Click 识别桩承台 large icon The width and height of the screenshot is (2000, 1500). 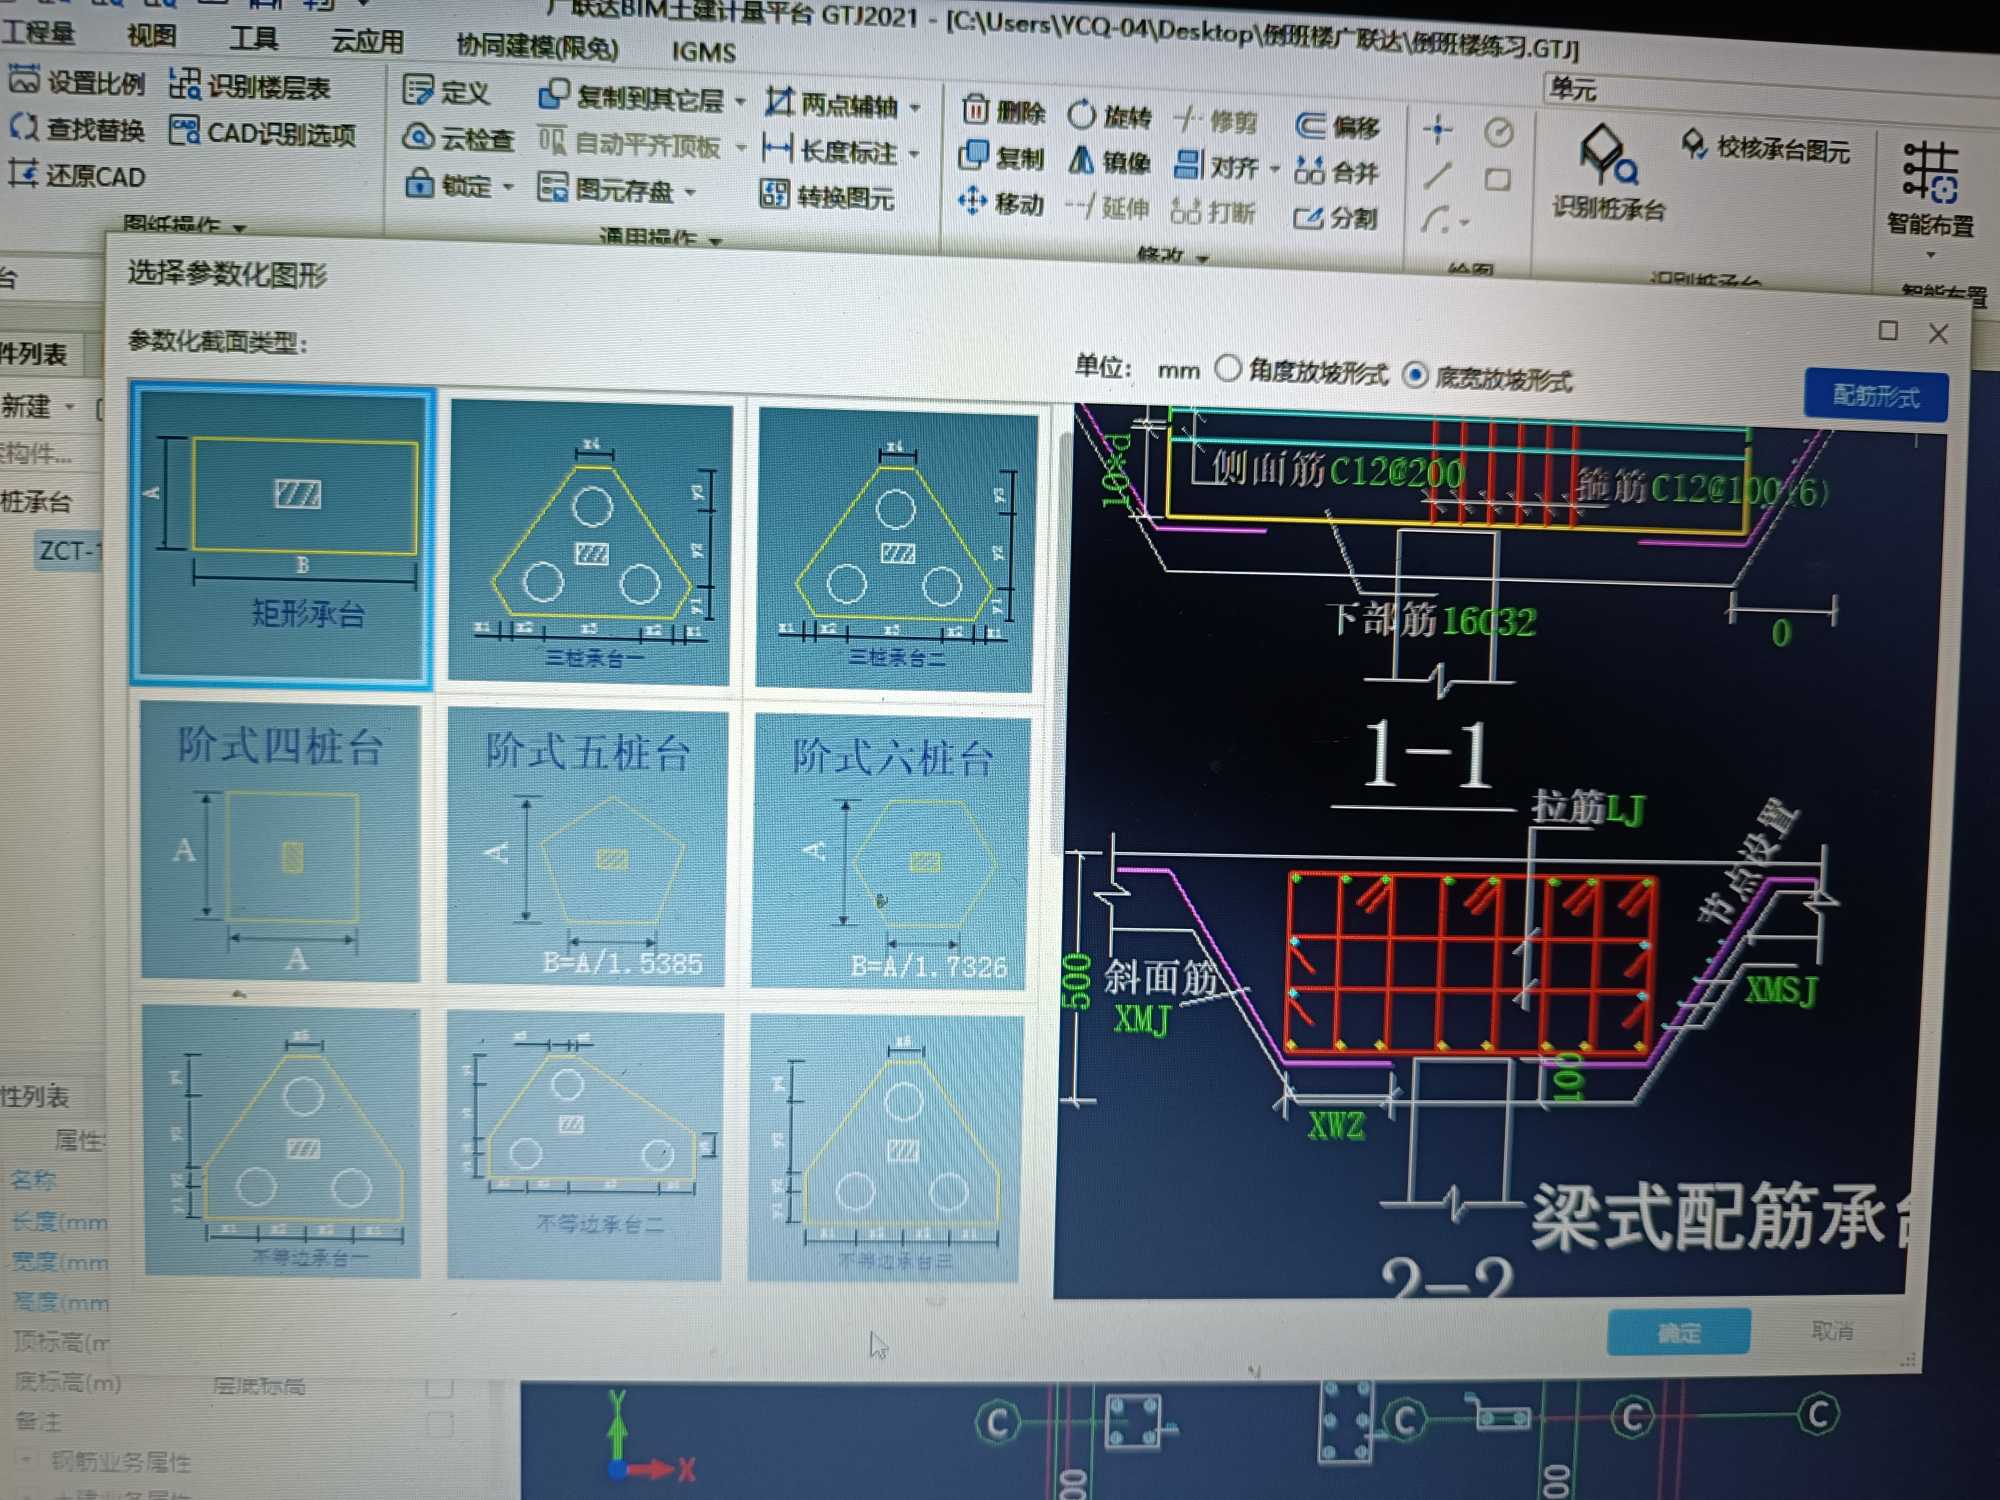pos(1608,157)
